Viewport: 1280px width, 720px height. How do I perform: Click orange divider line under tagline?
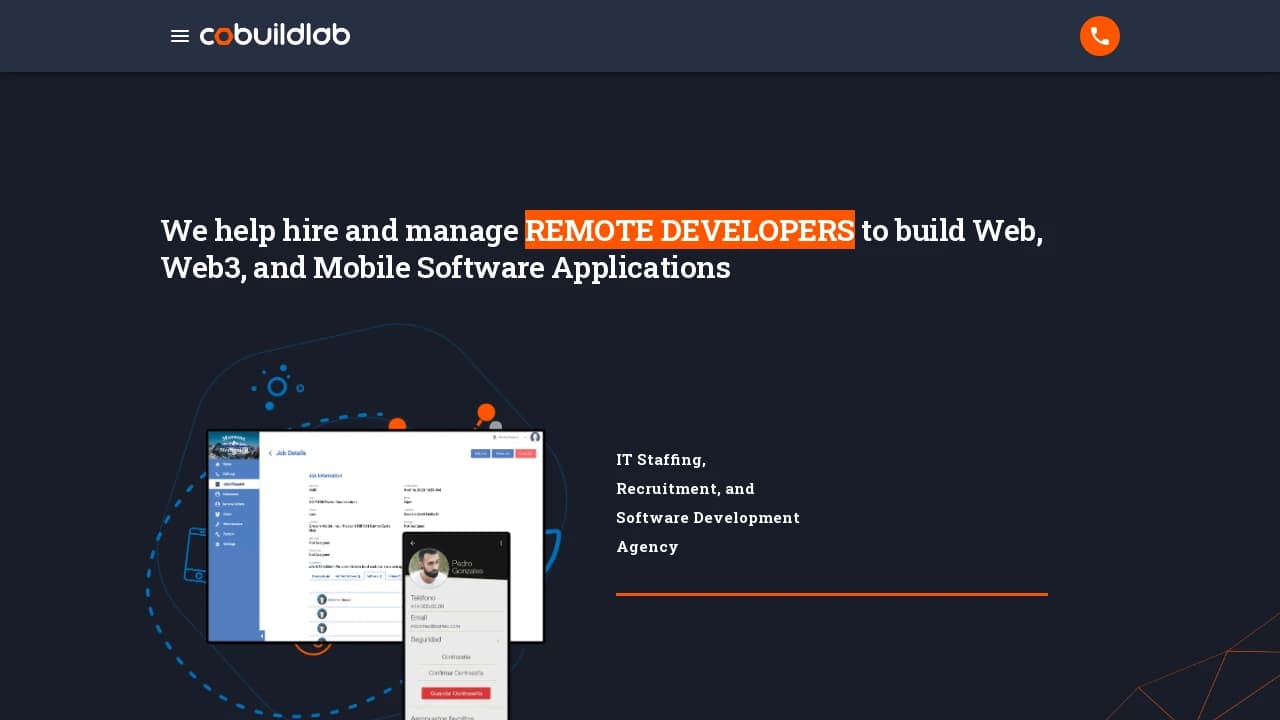point(831,594)
